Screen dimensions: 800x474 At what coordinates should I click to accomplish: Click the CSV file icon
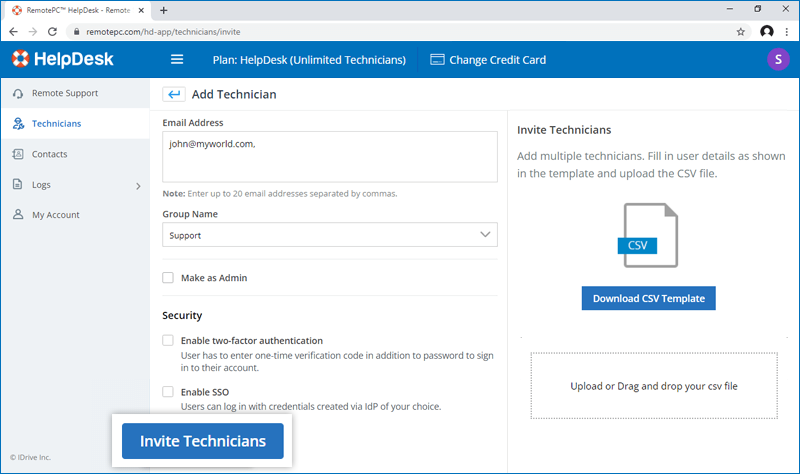pyautogui.click(x=650, y=236)
